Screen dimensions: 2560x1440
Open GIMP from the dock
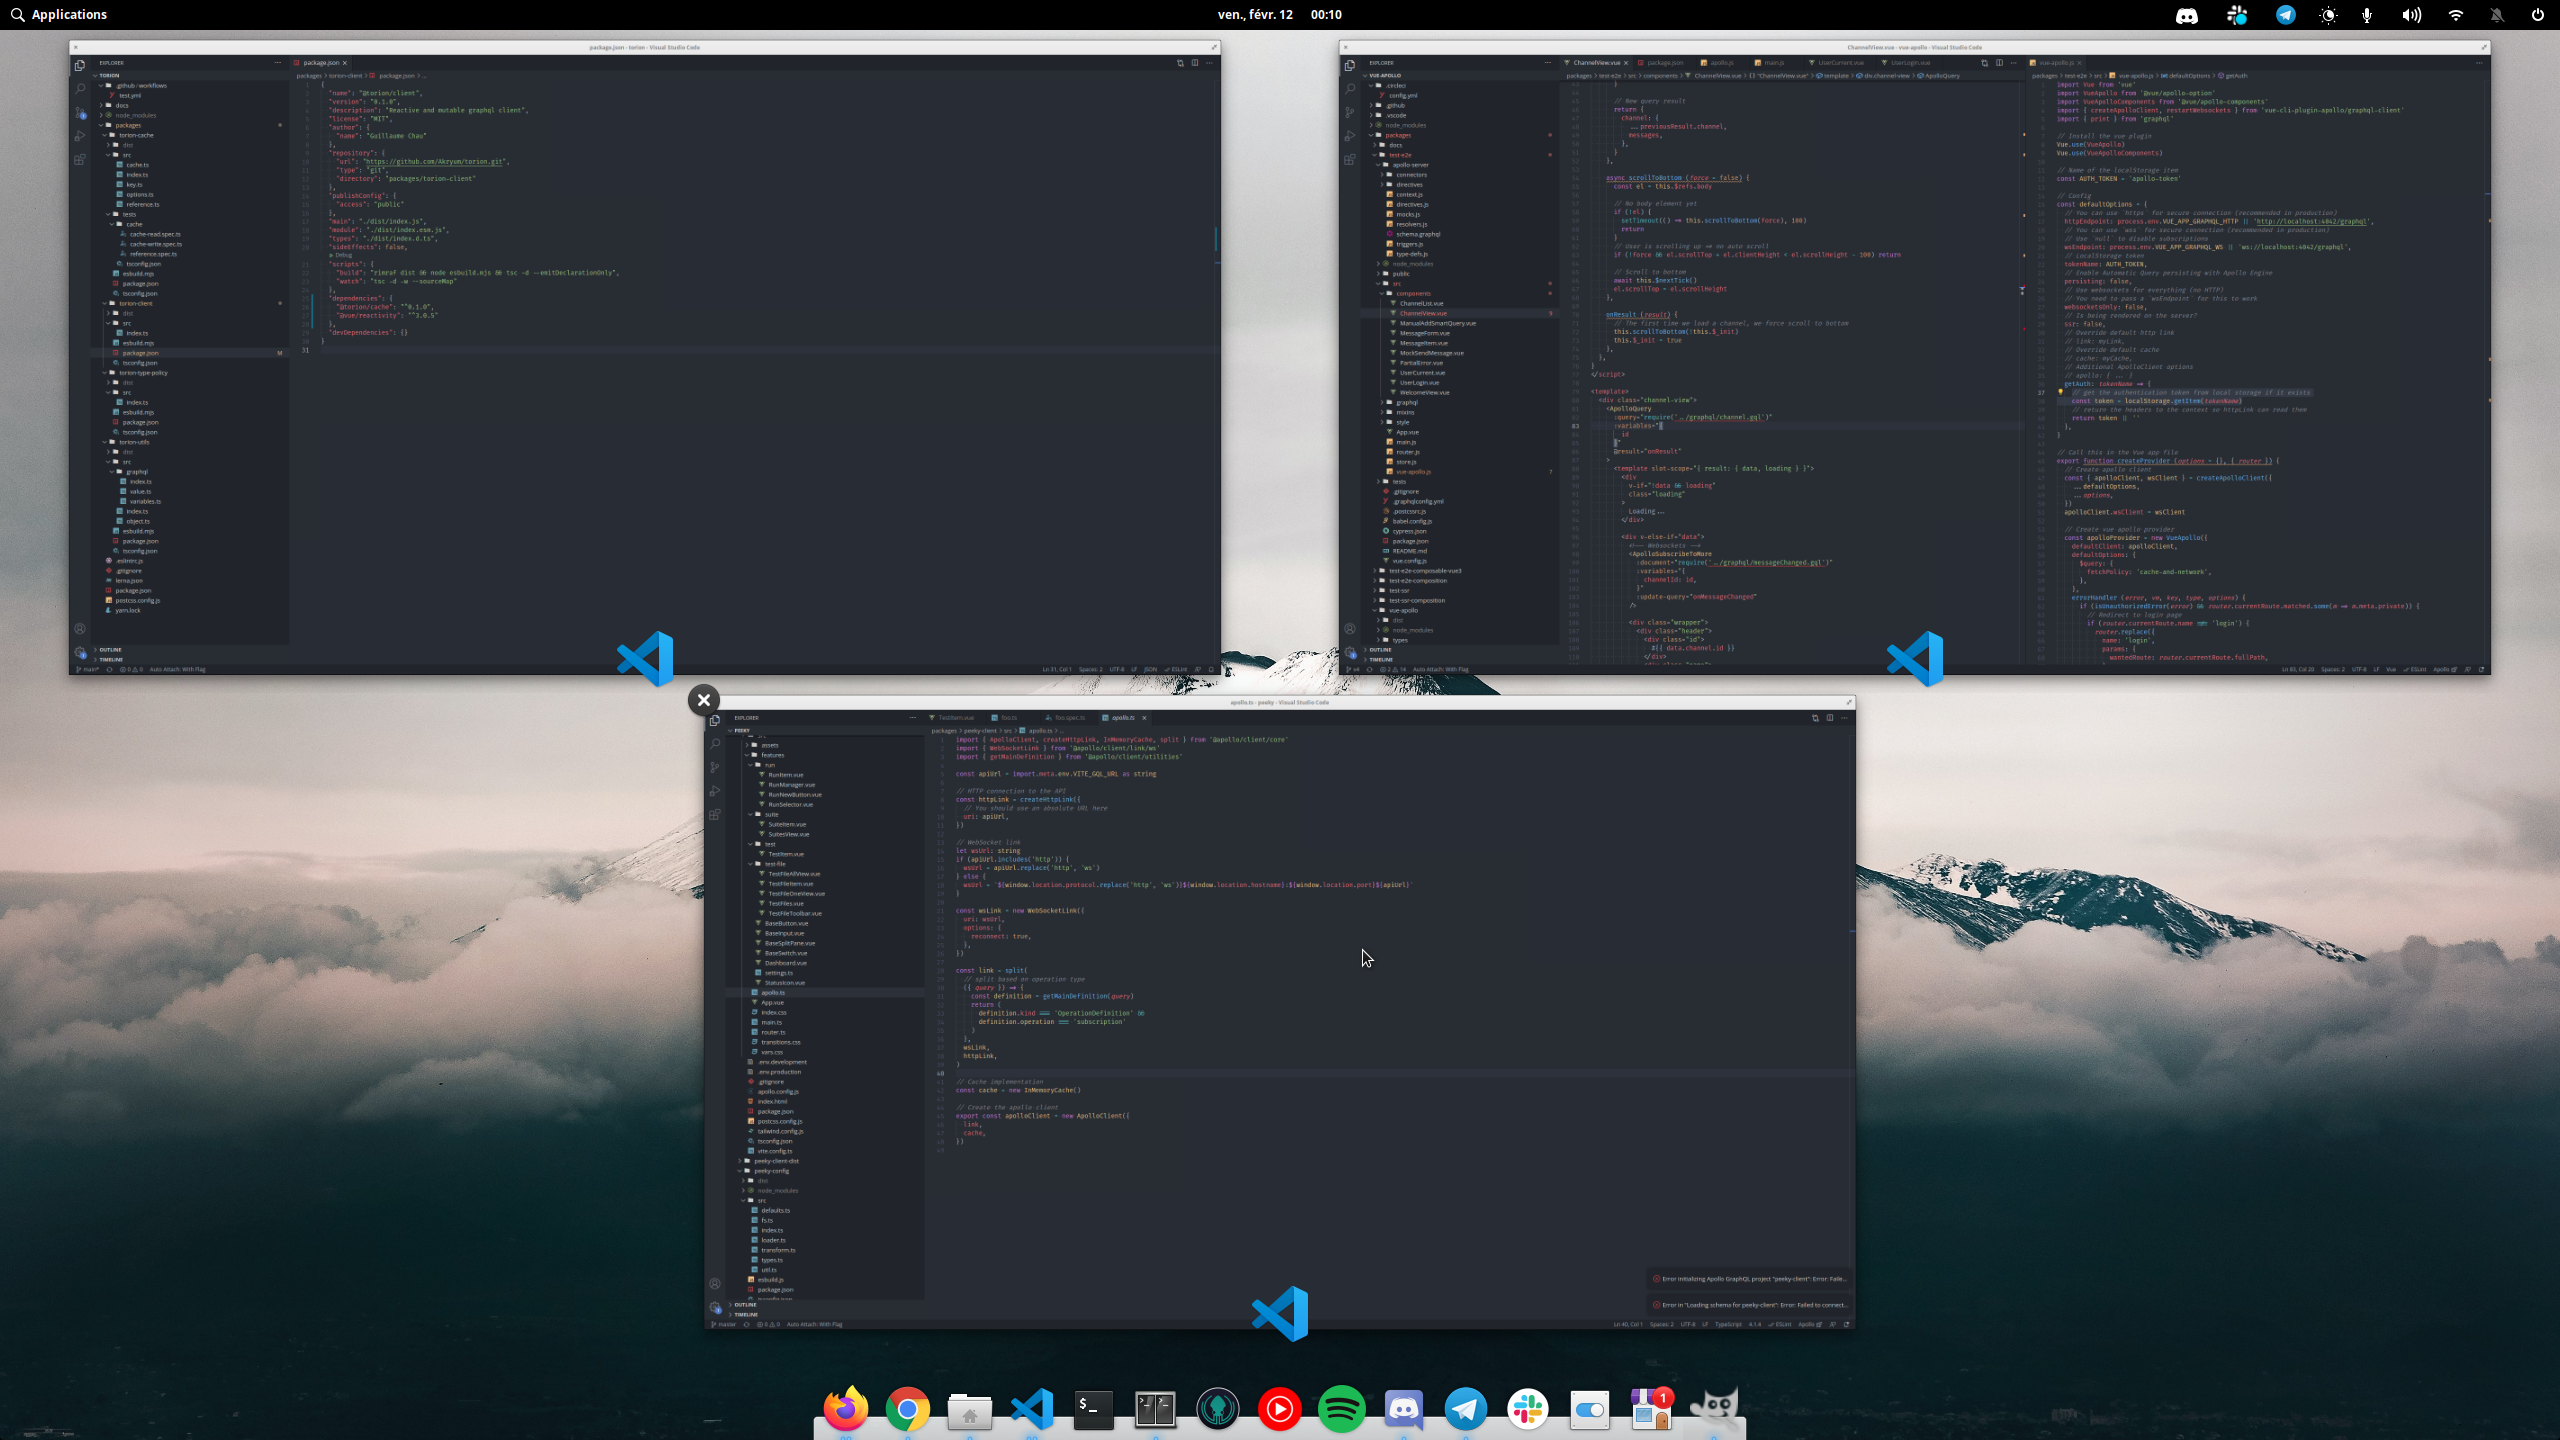[x=1714, y=1409]
